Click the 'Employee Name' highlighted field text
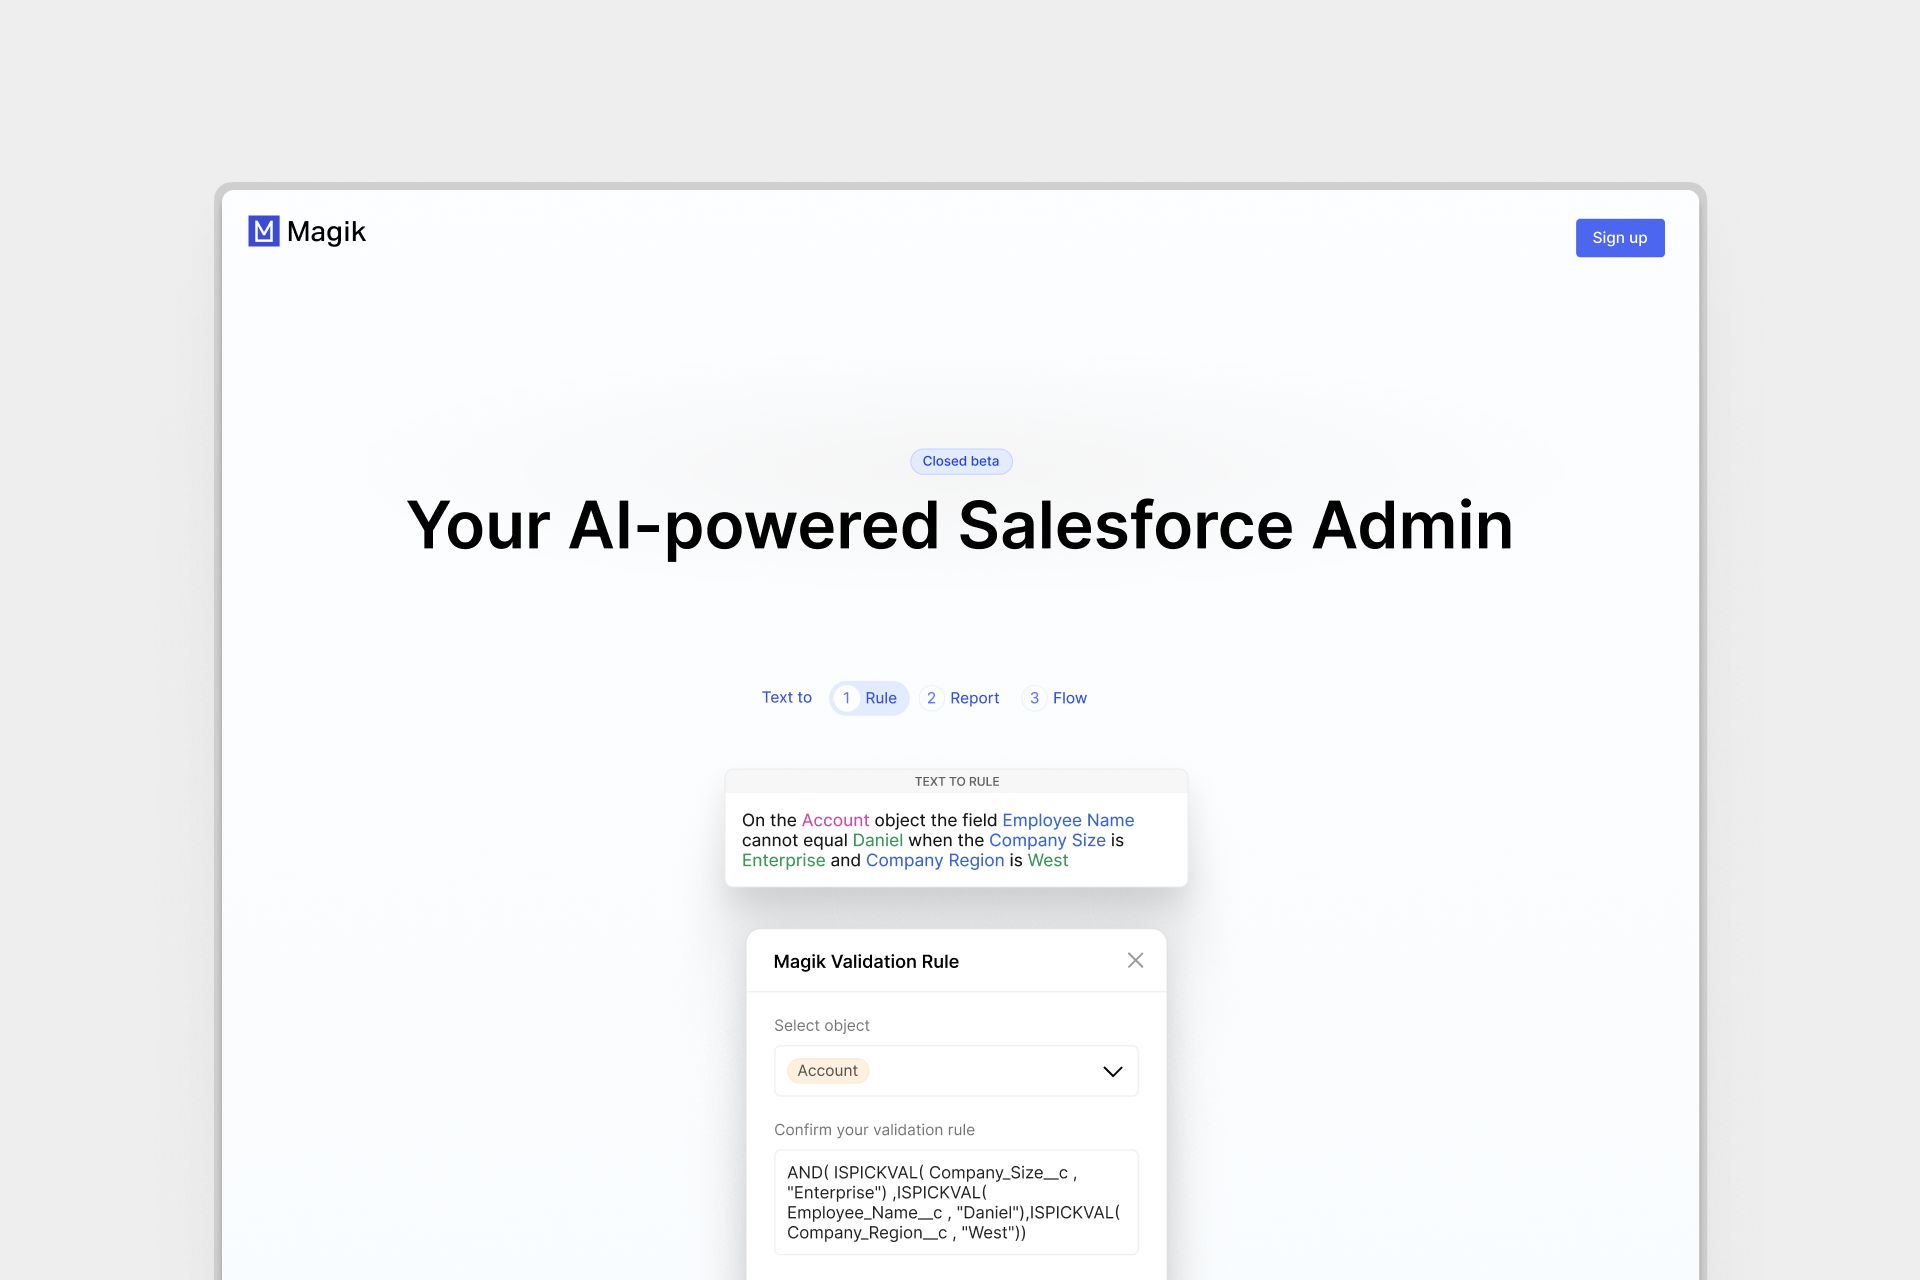The width and height of the screenshot is (1920, 1280). 1068,820
